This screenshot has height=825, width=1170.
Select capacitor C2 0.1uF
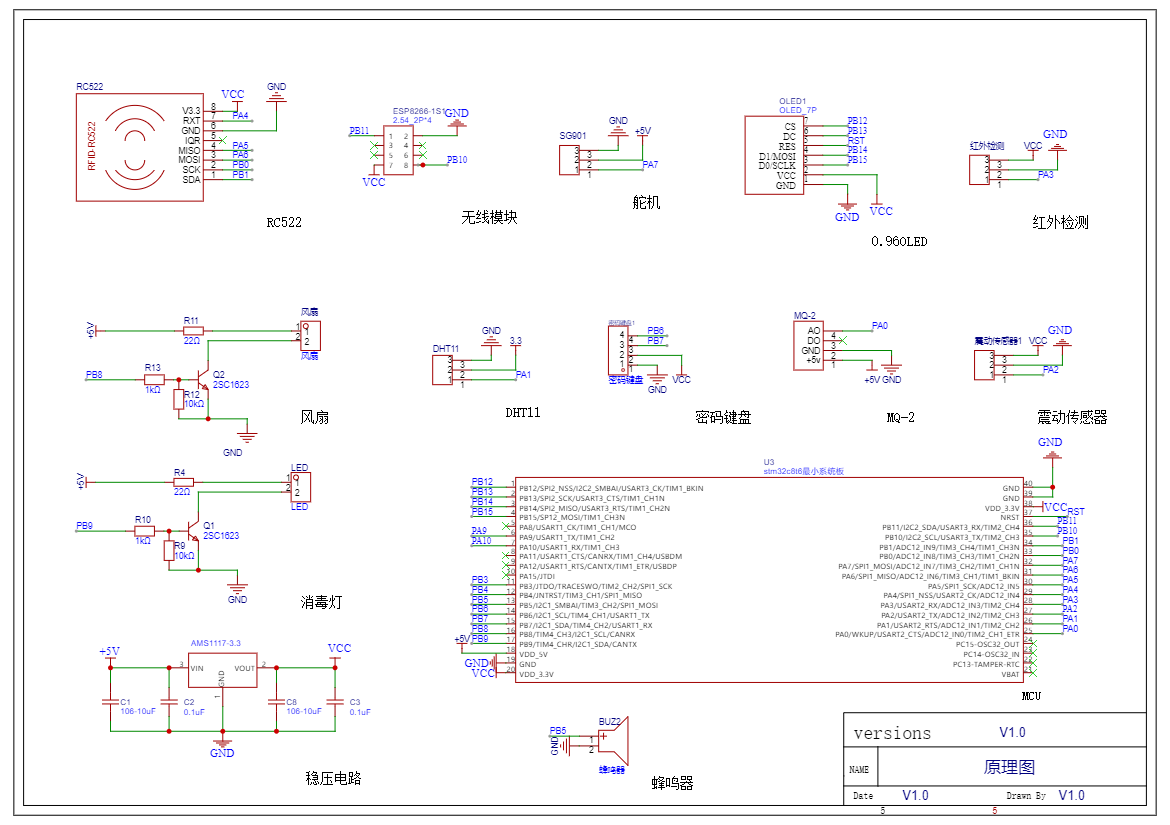tap(169, 702)
